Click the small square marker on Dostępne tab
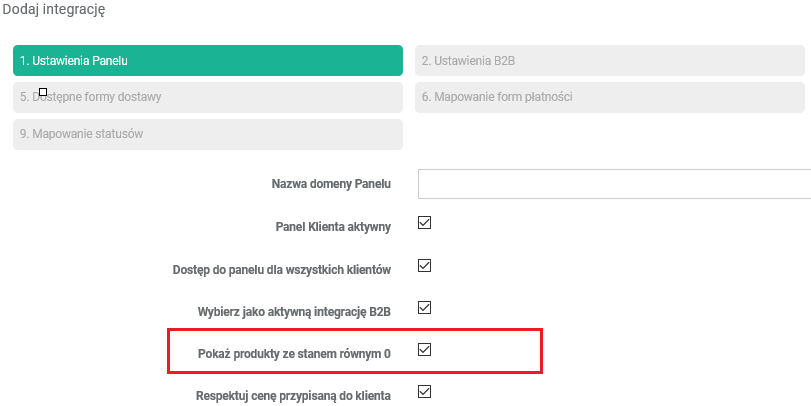Viewport: 811px width, 406px height. [x=43, y=91]
